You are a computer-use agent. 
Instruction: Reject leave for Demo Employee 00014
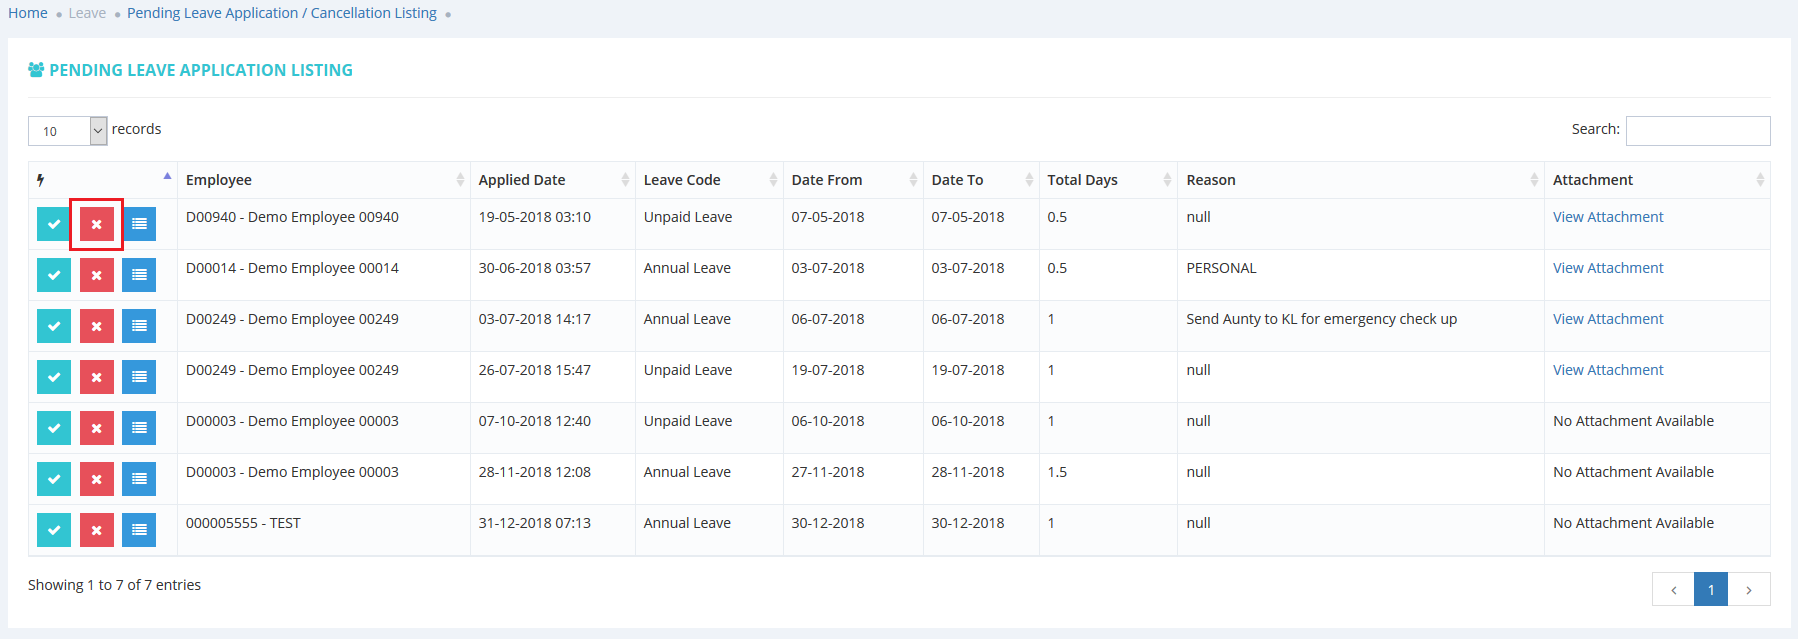[96, 275]
